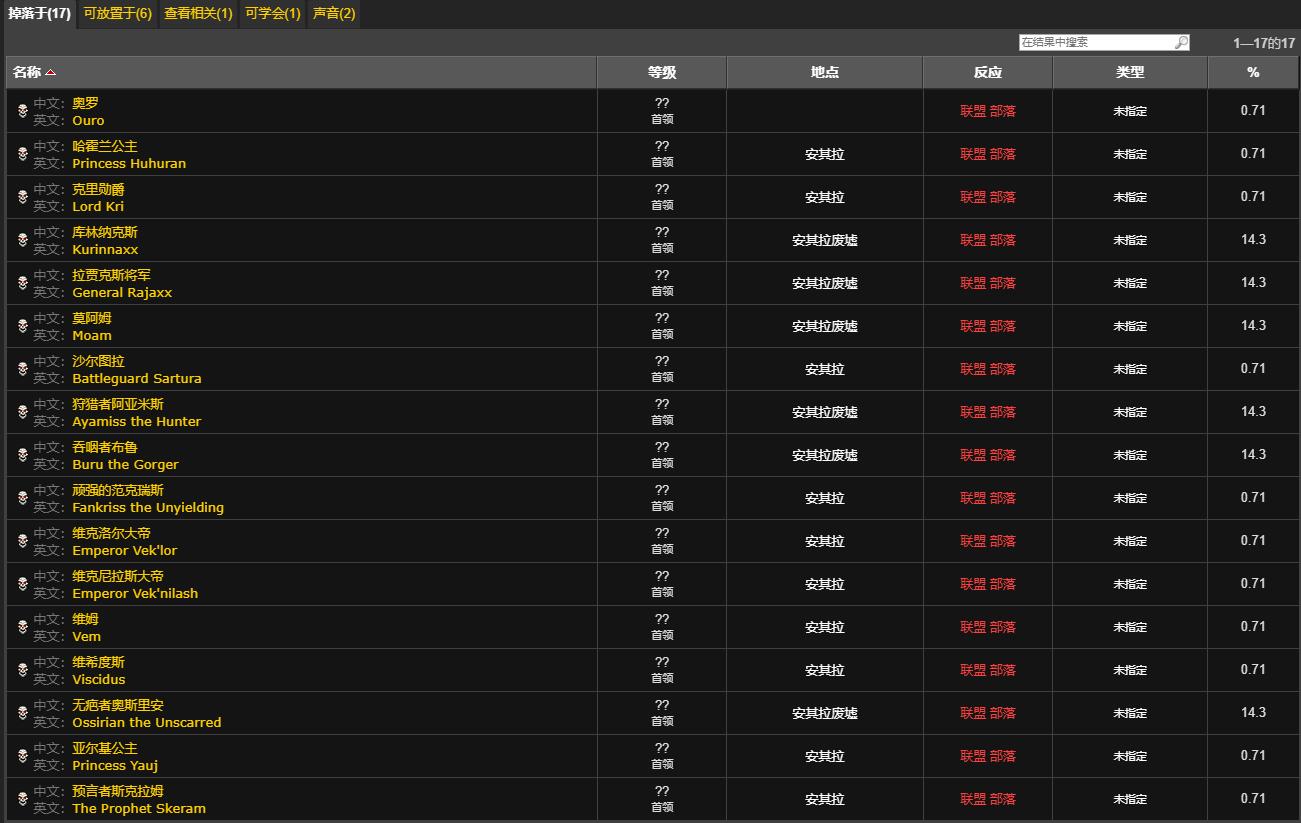Open the Kurinnaxx link
The image size is (1301, 823).
(105, 249)
